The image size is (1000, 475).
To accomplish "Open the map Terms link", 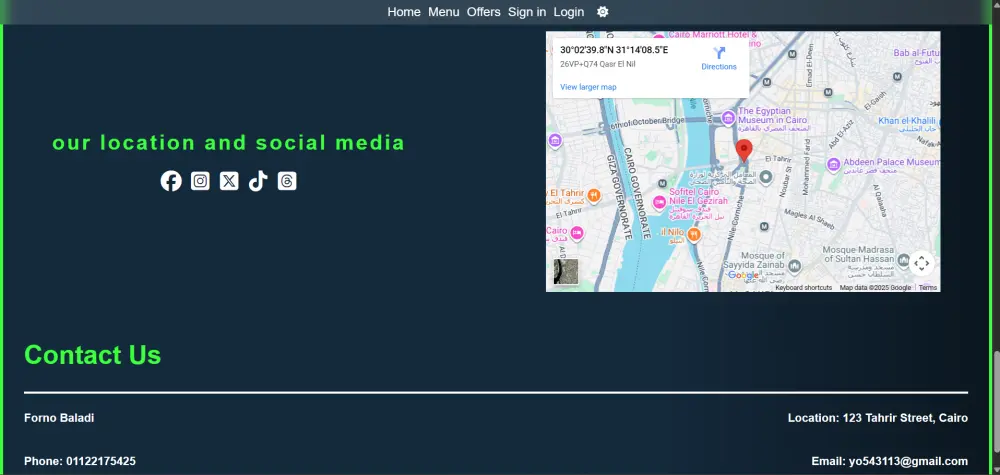I will click(x=928, y=288).
